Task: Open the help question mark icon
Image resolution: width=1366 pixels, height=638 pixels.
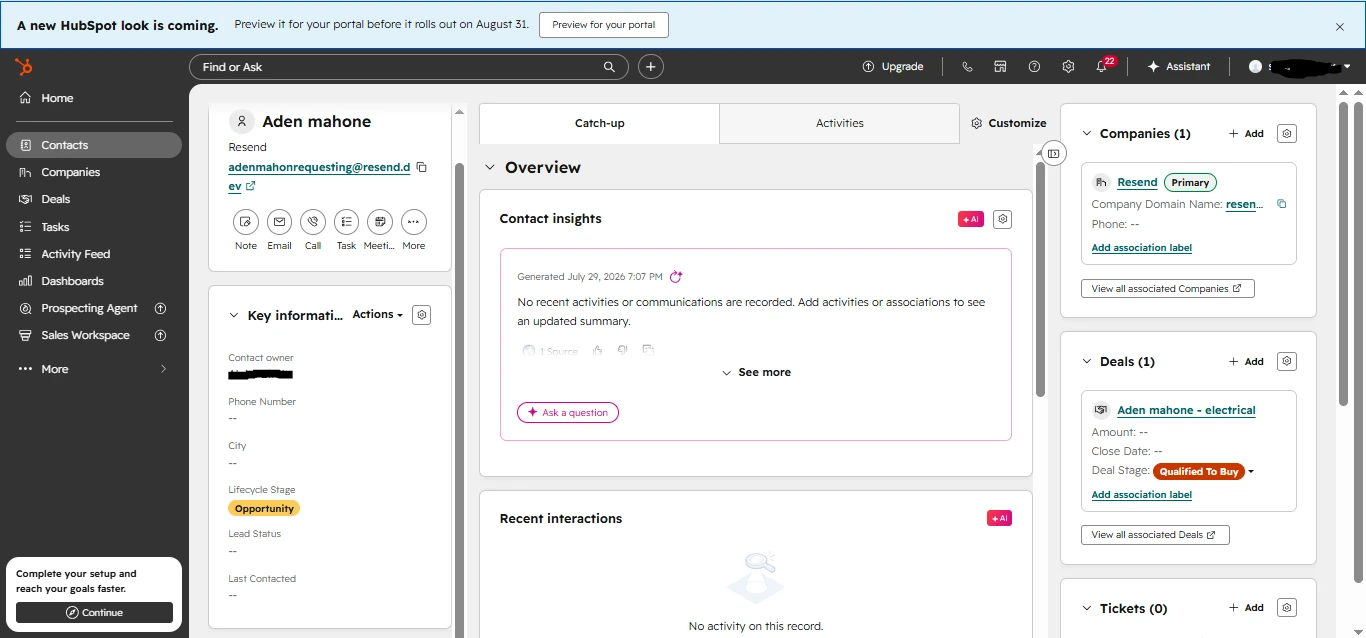Action: pyautogui.click(x=1034, y=67)
